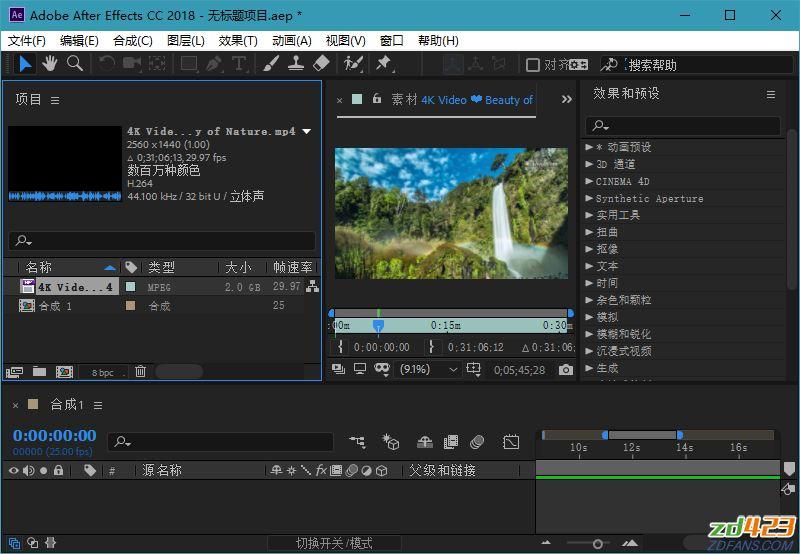Screen dimensions: 800x554
Task: Click the Graph Editor icon in timeline
Action: 511,442
